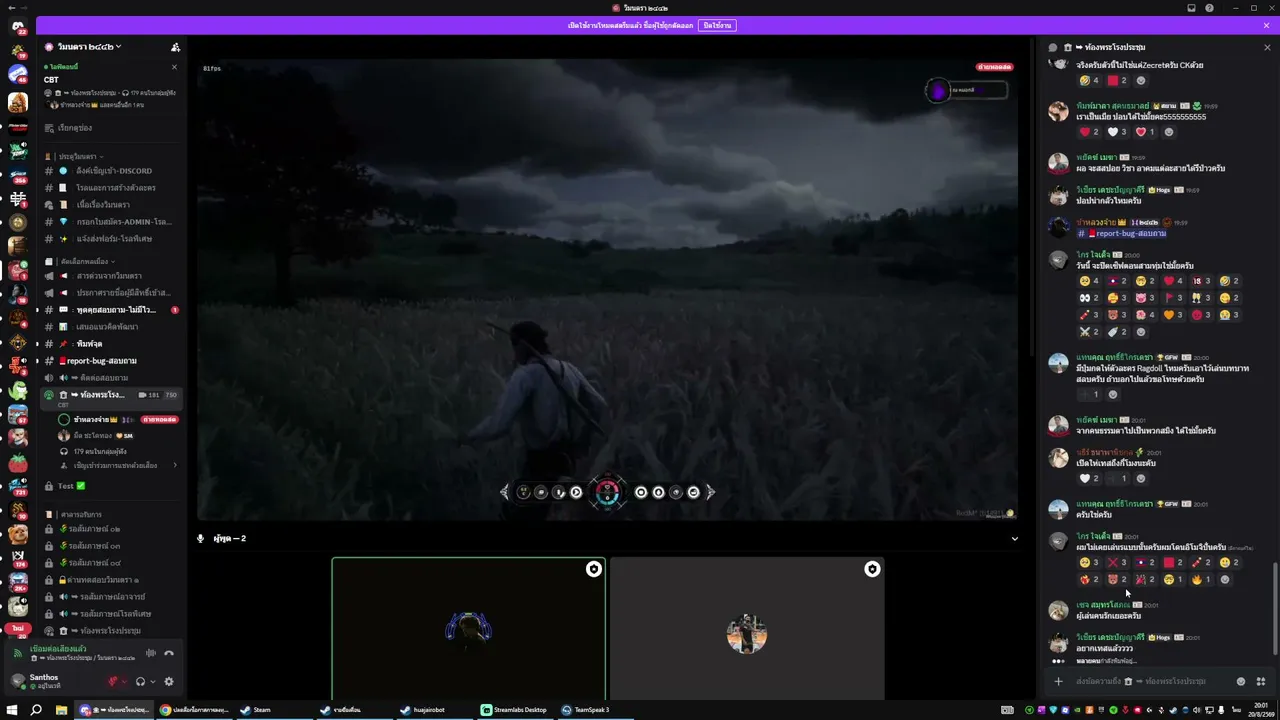Viewport: 1280px width, 720px height.
Task: Disconnect from the voice channel
Action: point(169,653)
